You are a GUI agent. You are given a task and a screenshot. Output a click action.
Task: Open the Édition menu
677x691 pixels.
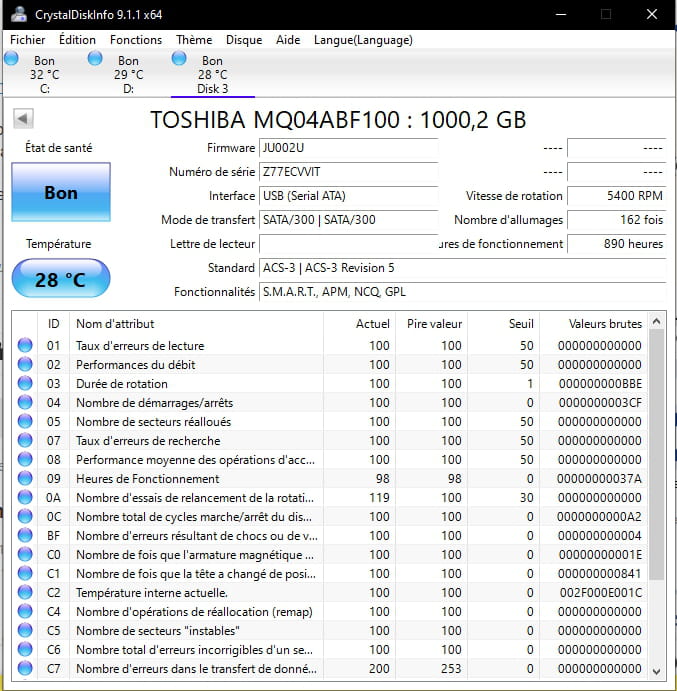coord(77,40)
